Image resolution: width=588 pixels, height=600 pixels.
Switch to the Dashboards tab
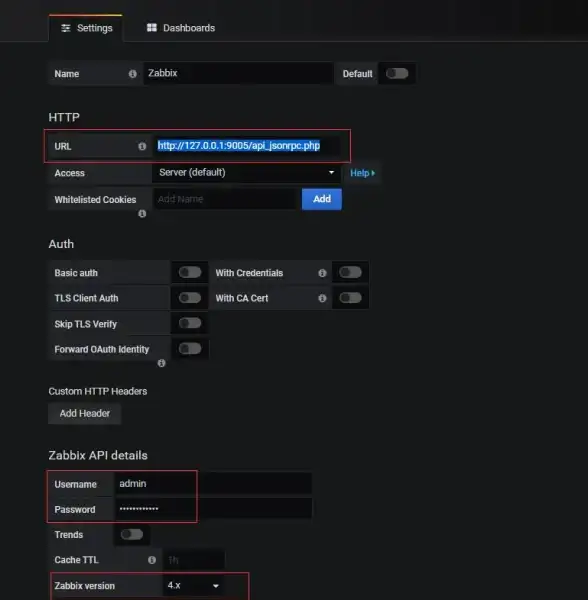181,28
